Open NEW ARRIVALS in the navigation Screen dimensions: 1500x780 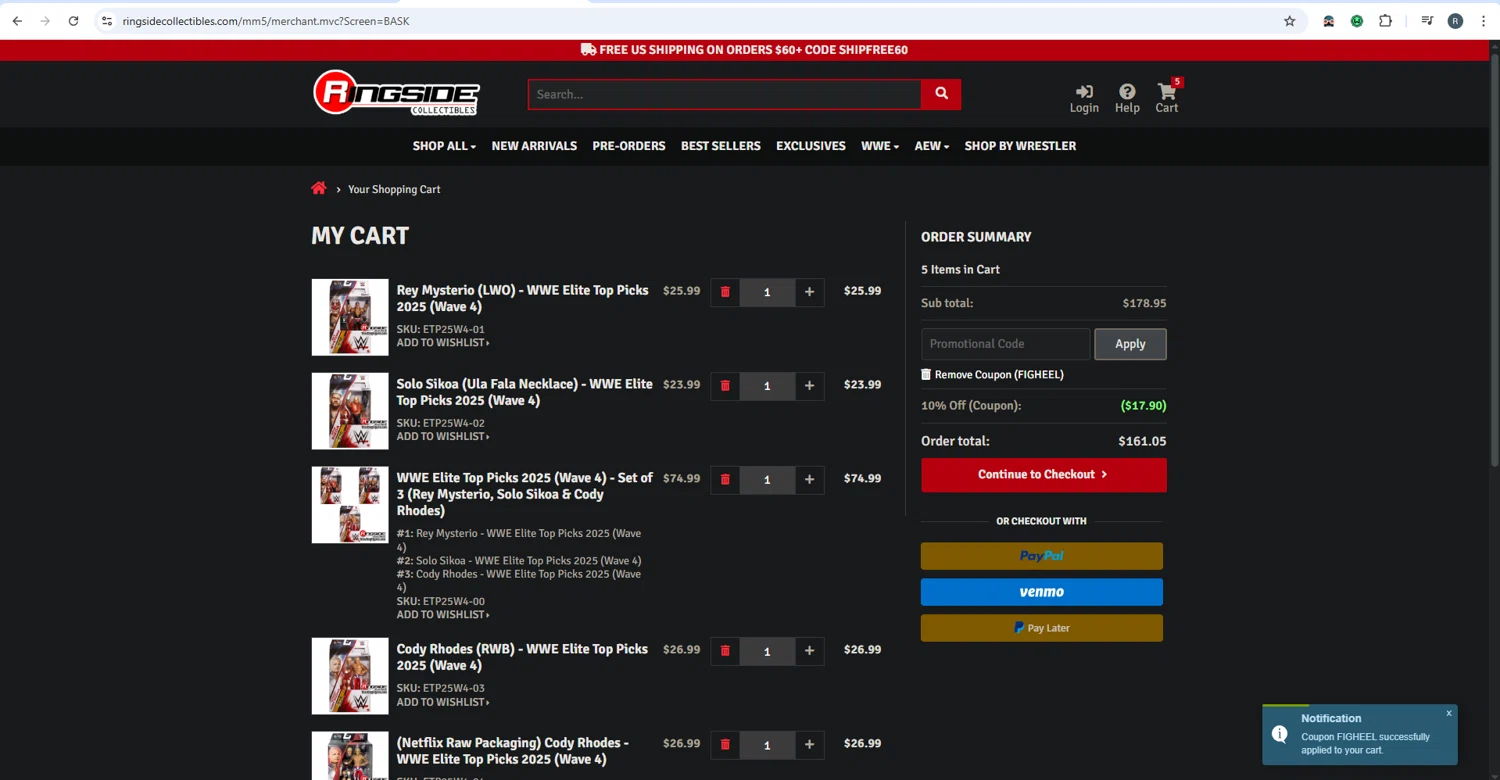click(534, 146)
